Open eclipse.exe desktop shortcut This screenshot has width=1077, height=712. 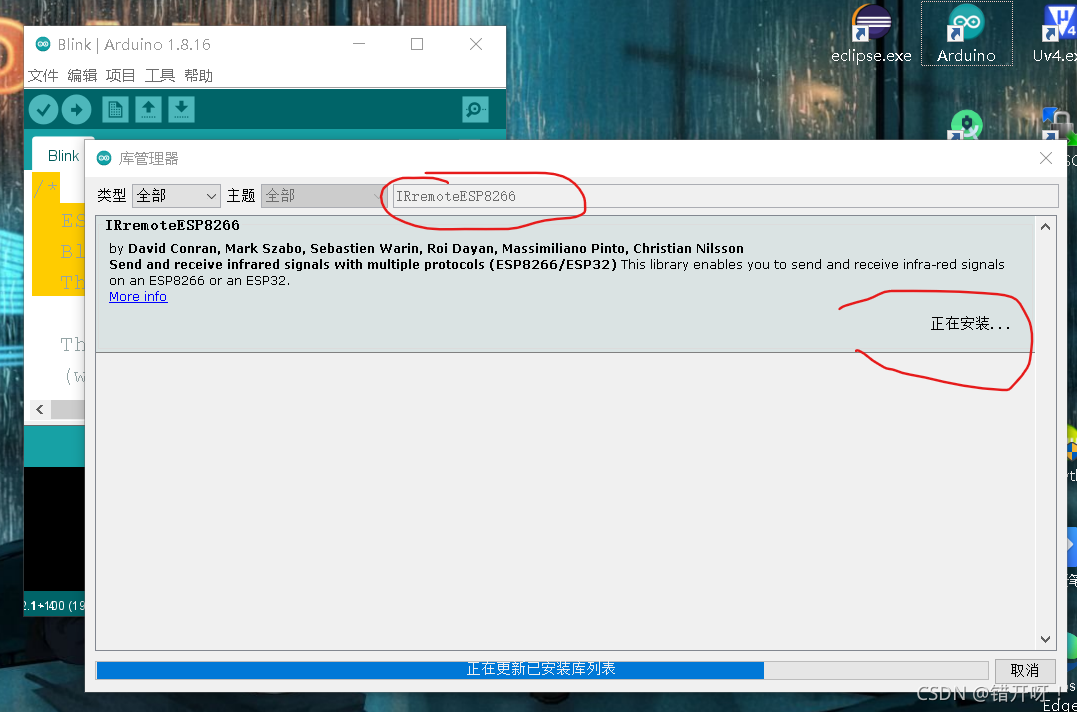tap(871, 34)
